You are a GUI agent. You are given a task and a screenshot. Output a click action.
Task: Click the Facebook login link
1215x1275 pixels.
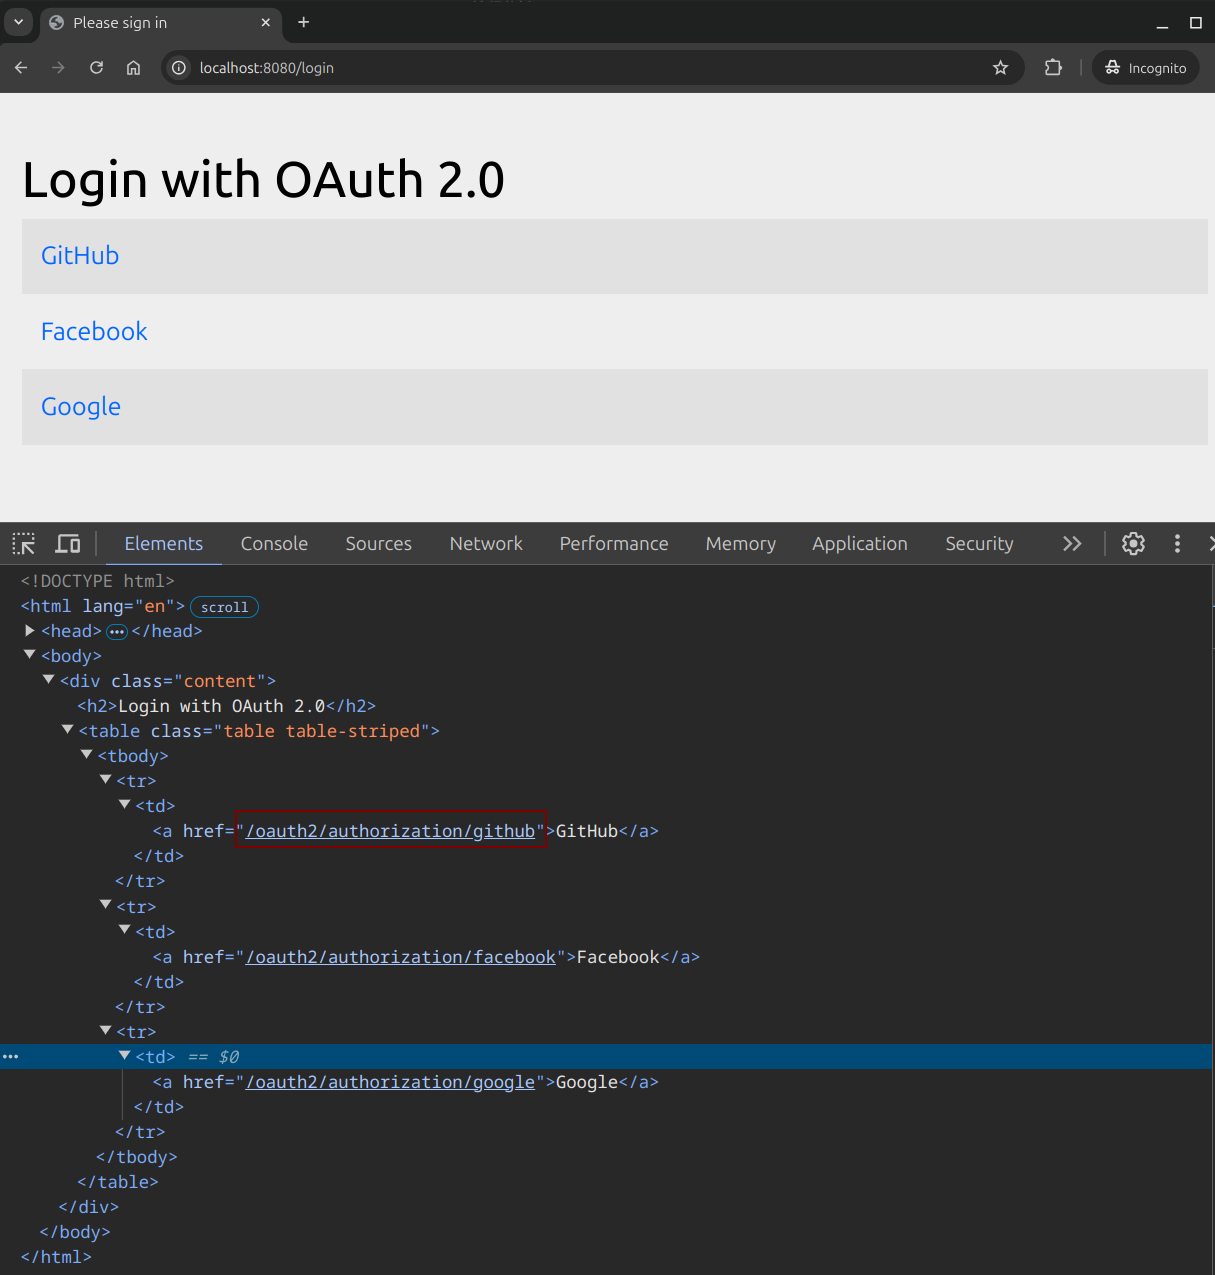tap(94, 332)
